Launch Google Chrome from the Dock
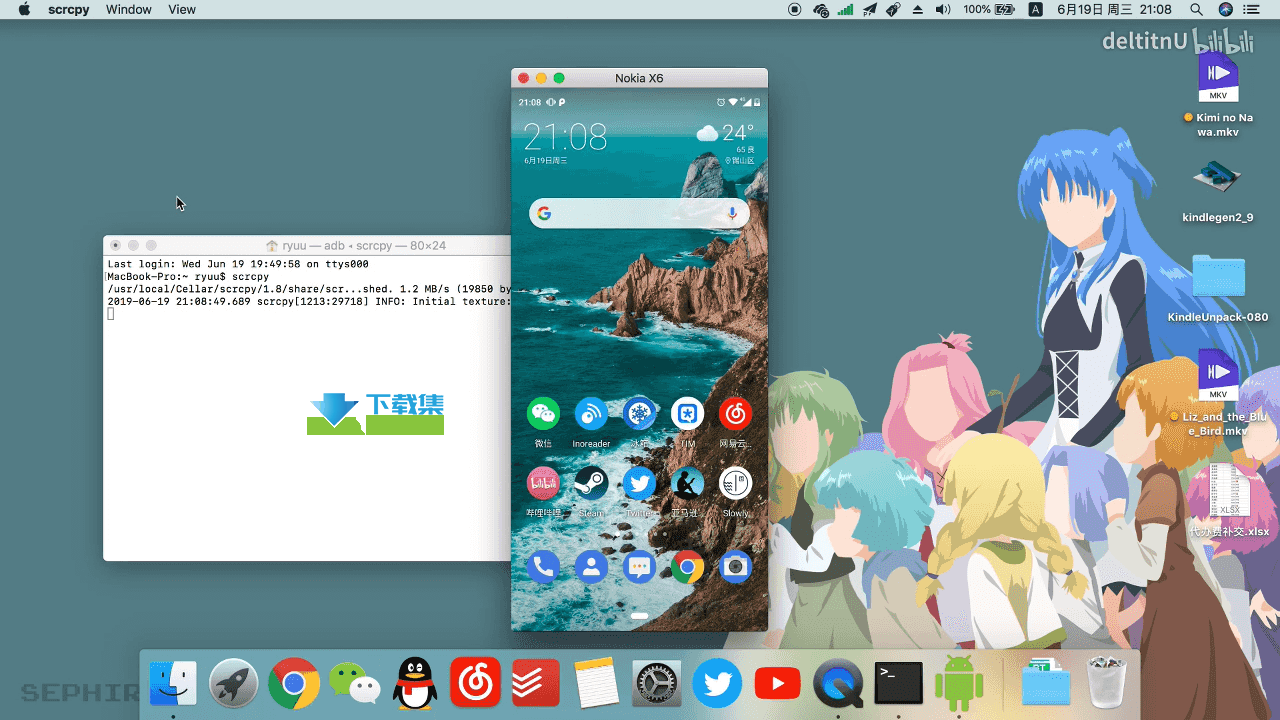 (294, 684)
